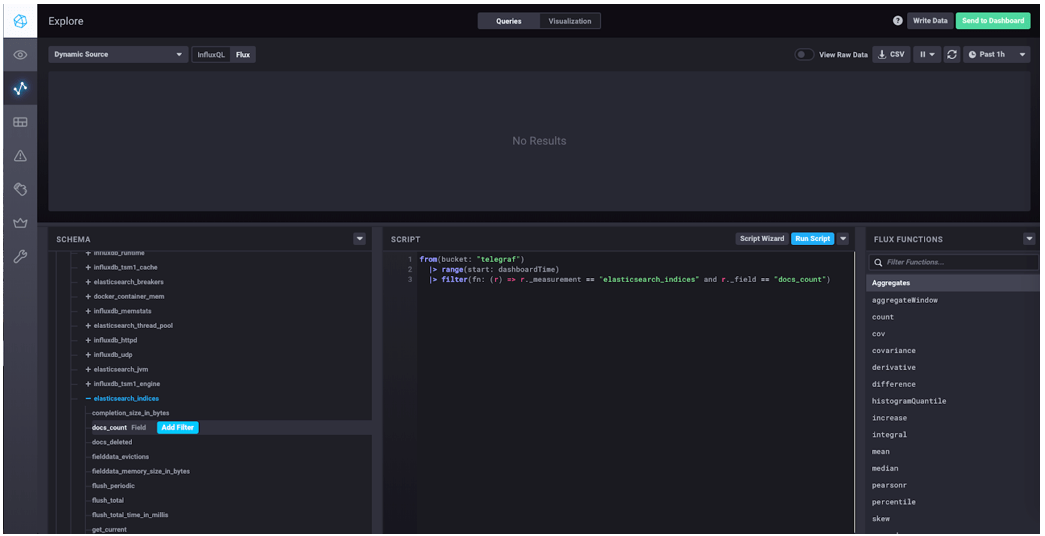This screenshot has height=536, width=1045.
Task: Select median function
Action: point(885,469)
